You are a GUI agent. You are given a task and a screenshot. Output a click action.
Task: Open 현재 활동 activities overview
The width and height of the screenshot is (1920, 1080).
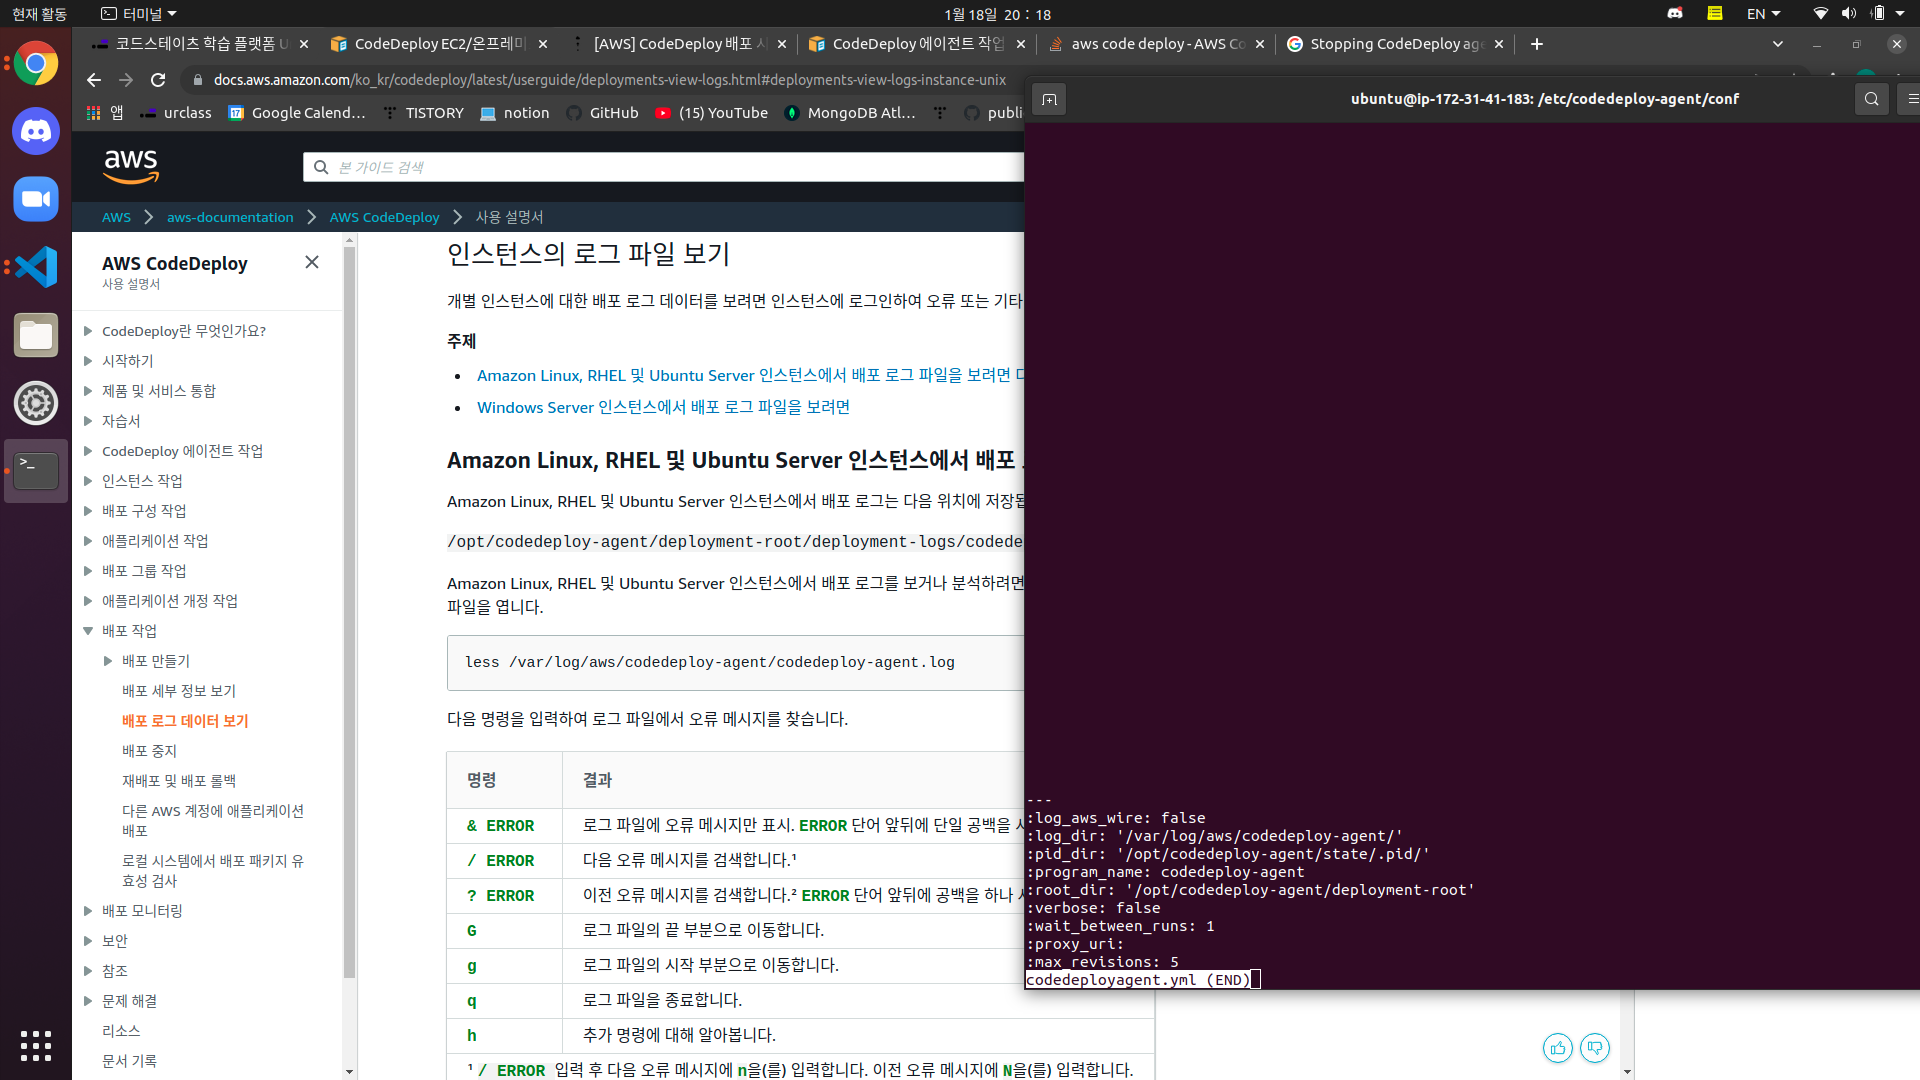point(40,14)
